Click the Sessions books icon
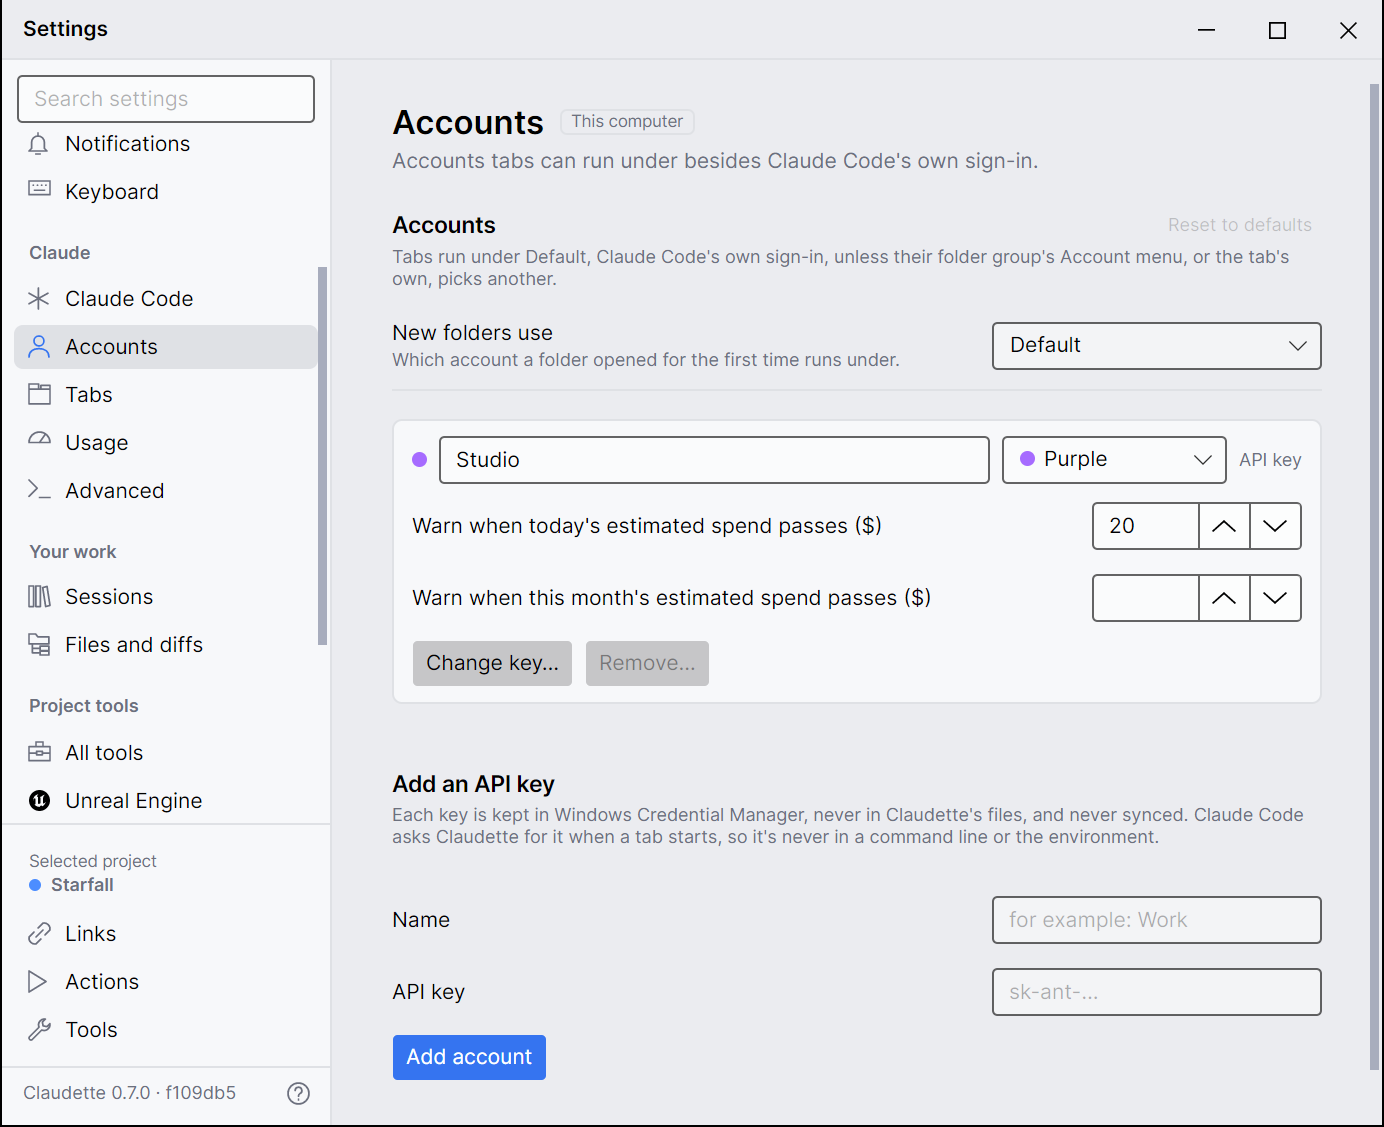 [x=39, y=596]
